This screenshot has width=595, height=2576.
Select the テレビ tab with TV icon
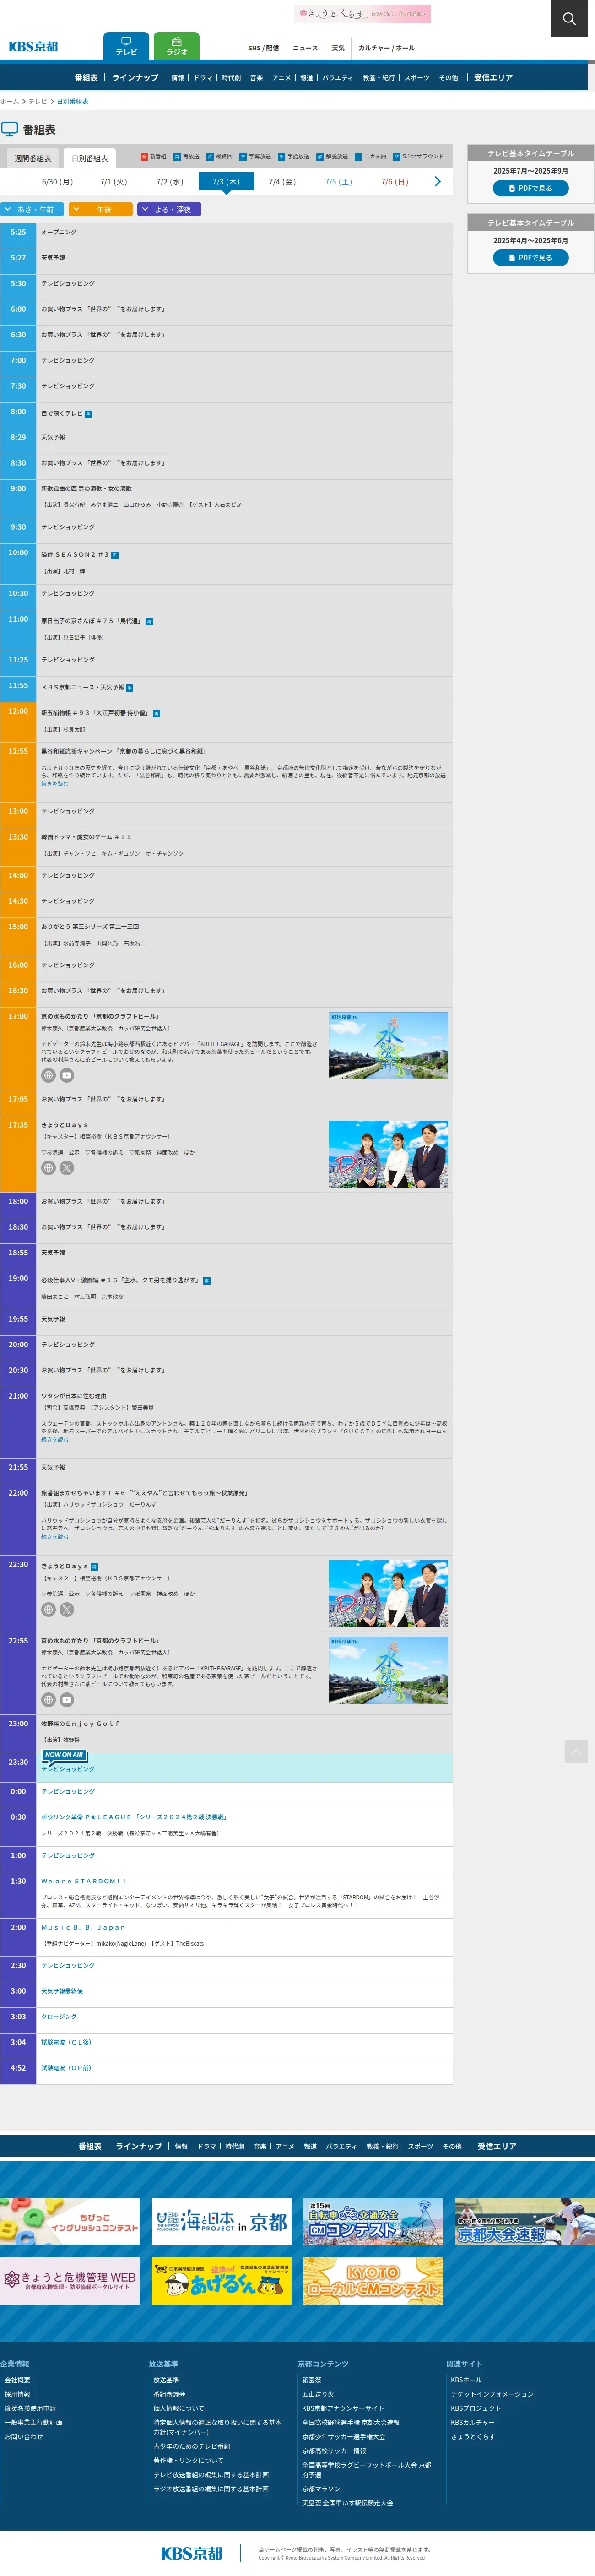[126, 46]
